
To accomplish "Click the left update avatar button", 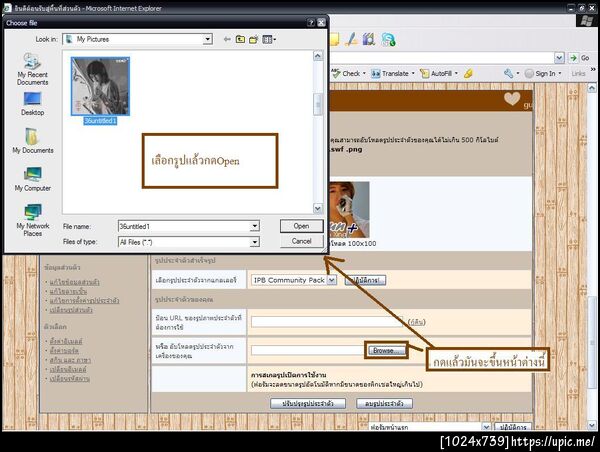I will coord(308,403).
